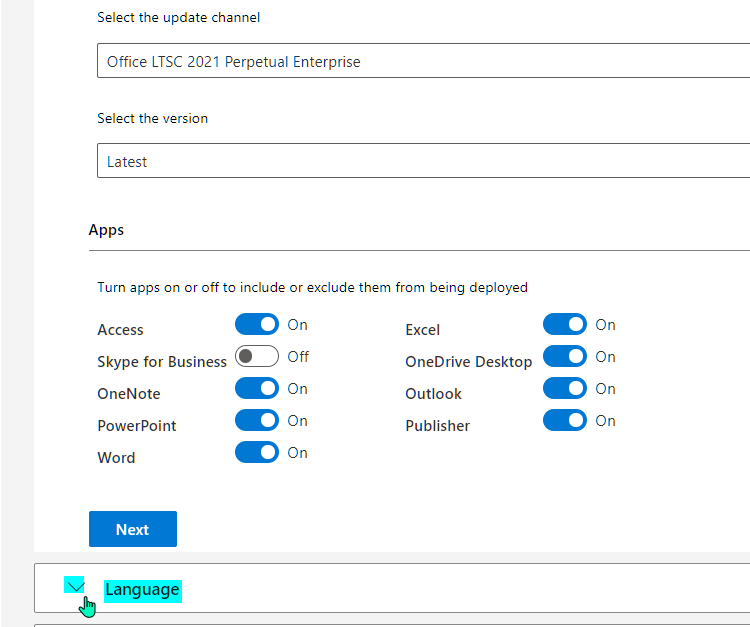Click the 'Select the version' label

(153, 119)
